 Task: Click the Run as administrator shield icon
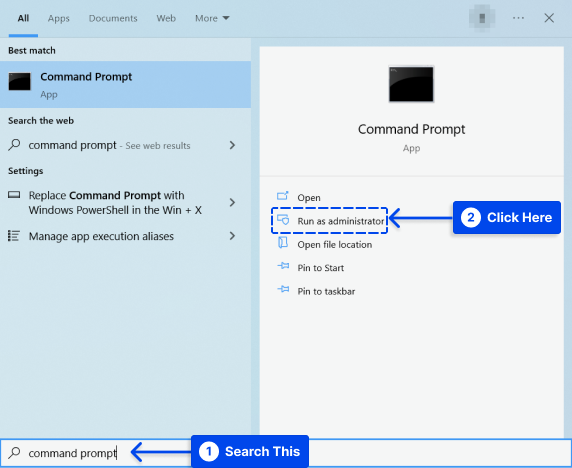click(283, 220)
